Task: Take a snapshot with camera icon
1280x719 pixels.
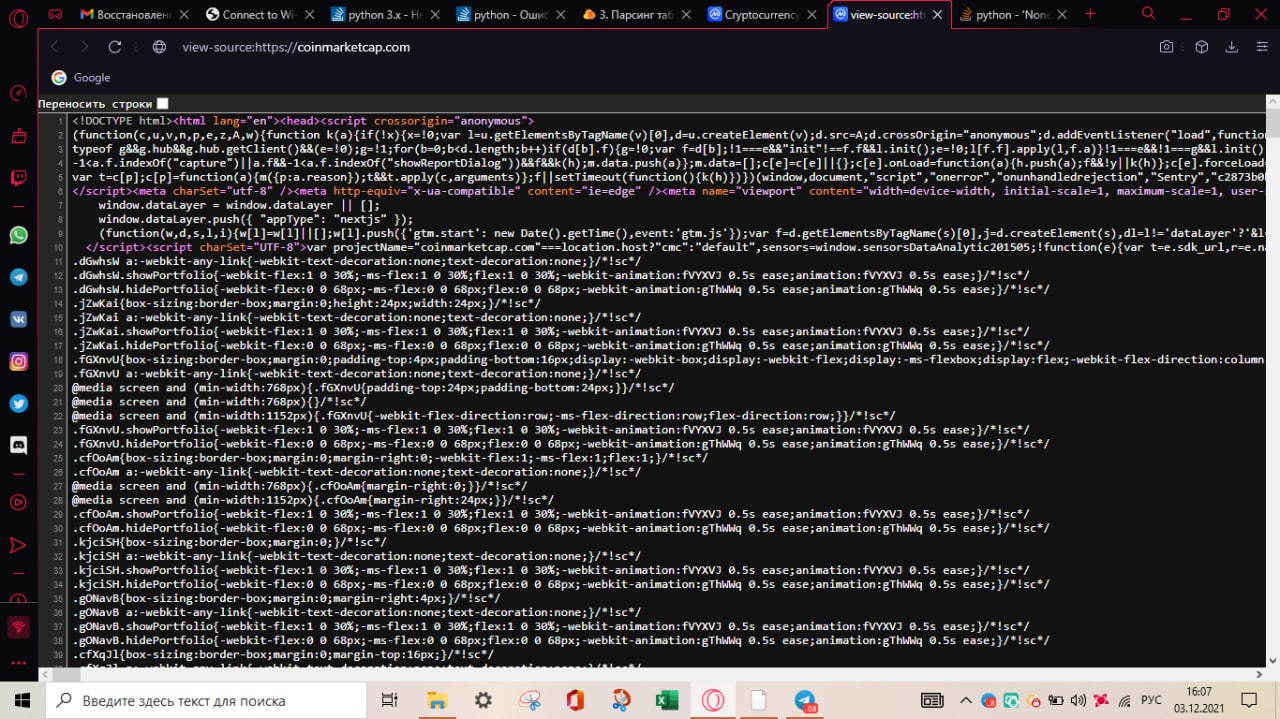Action: [x=1166, y=47]
